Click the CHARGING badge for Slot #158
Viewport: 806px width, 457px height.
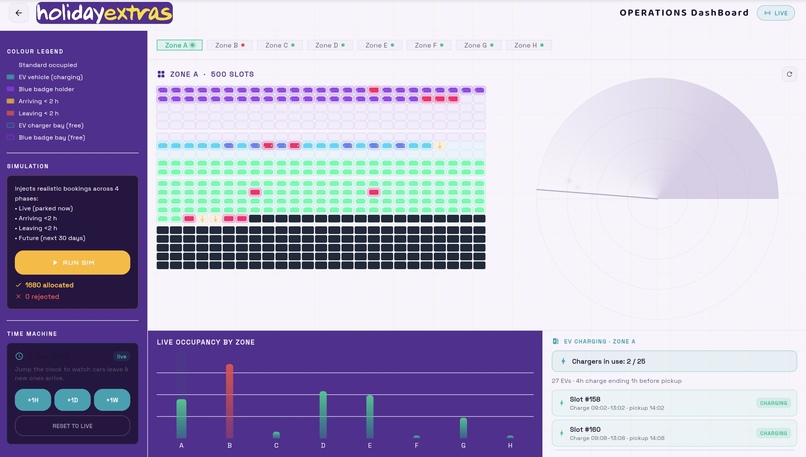click(x=774, y=403)
